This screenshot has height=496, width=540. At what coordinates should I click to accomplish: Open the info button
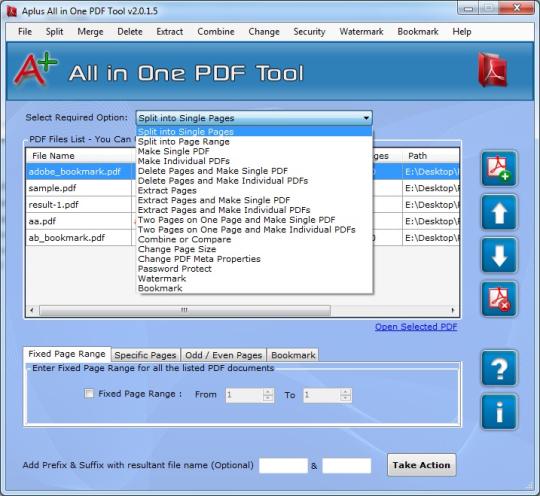tap(499, 412)
